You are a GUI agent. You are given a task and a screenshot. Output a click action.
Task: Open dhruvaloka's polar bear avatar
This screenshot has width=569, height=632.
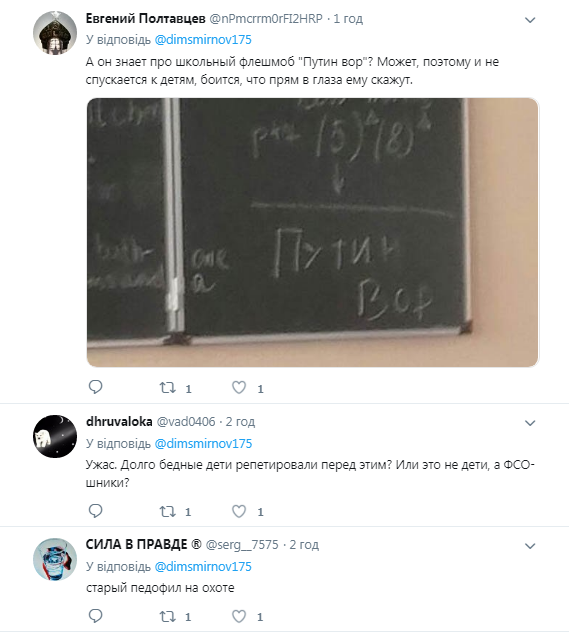tap(55, 436)
